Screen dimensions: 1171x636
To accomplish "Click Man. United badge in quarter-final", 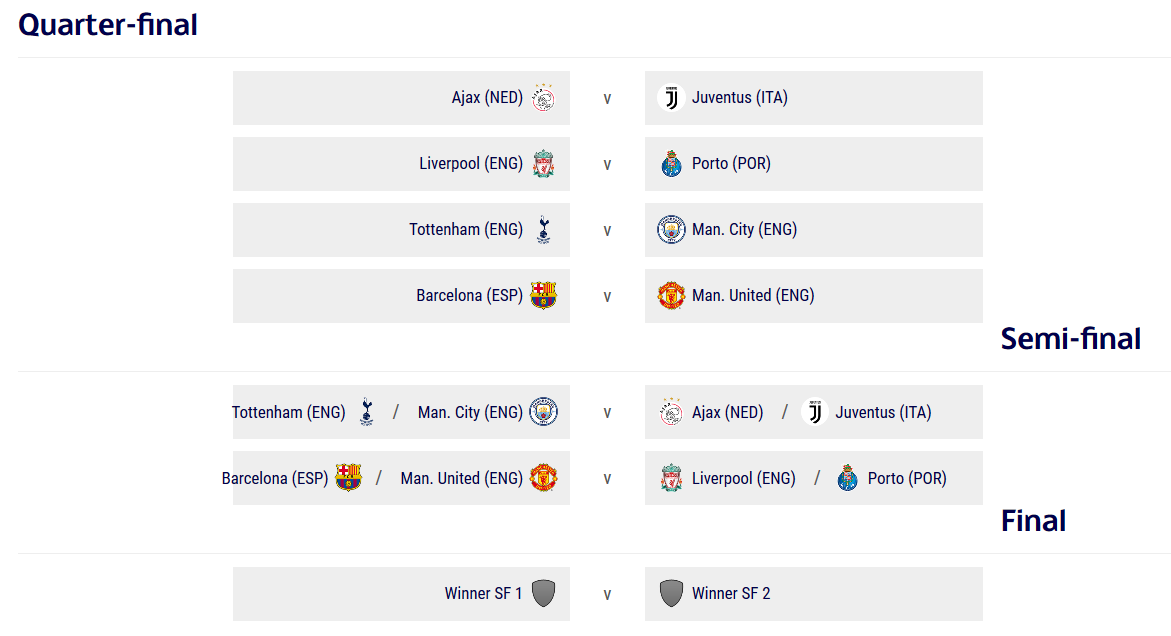I will point(671,296).
